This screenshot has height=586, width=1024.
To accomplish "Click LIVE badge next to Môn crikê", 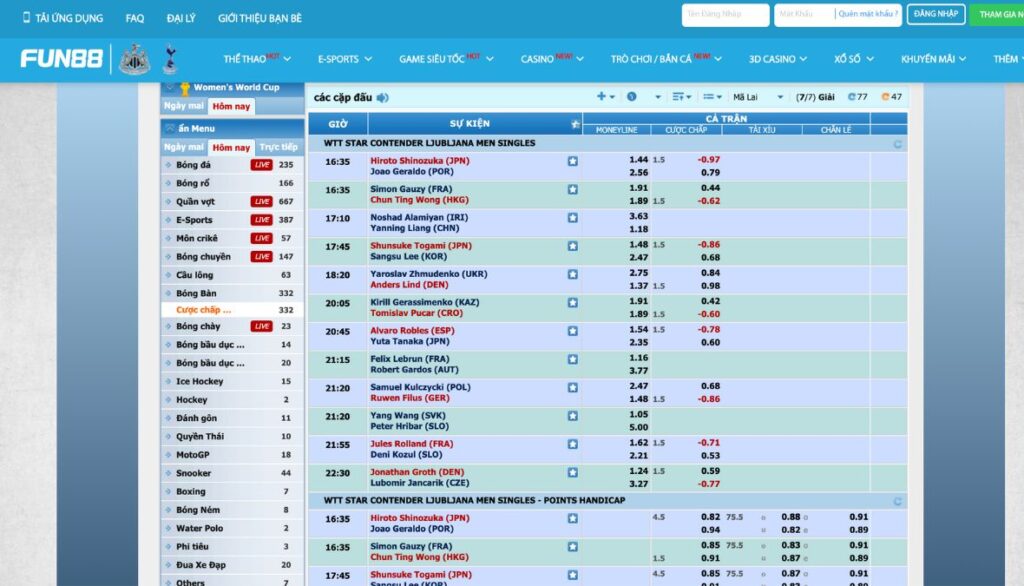I will pos(261,238).
